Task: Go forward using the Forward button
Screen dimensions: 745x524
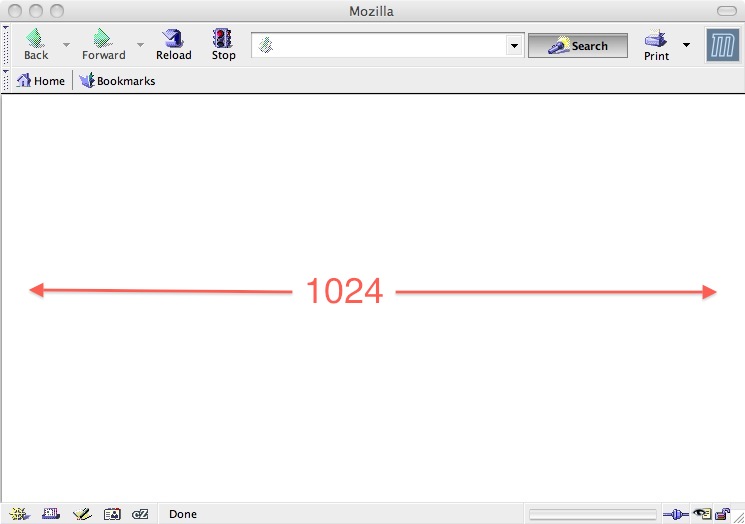Action: click(104, 45)
